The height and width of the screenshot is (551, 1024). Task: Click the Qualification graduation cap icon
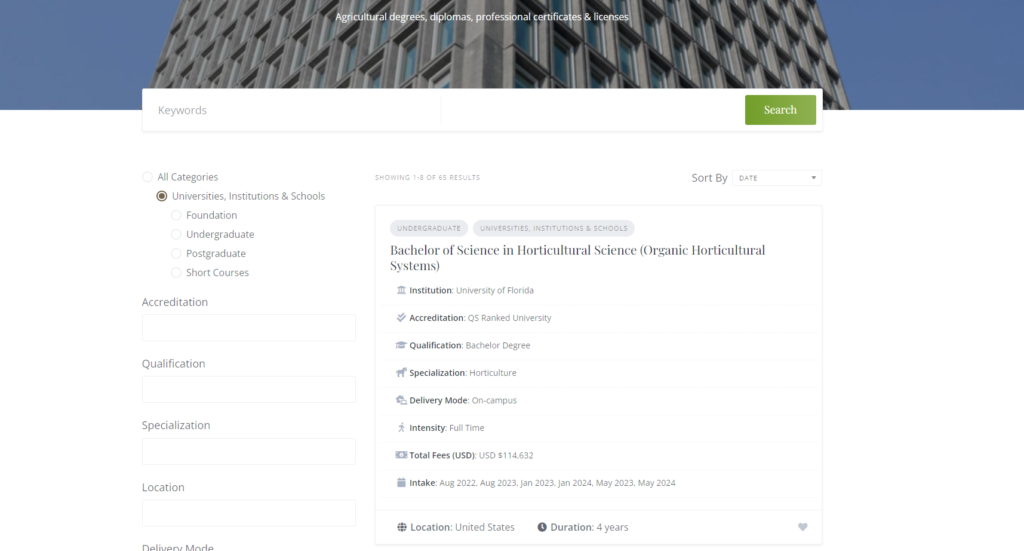[x=401, y=345]
